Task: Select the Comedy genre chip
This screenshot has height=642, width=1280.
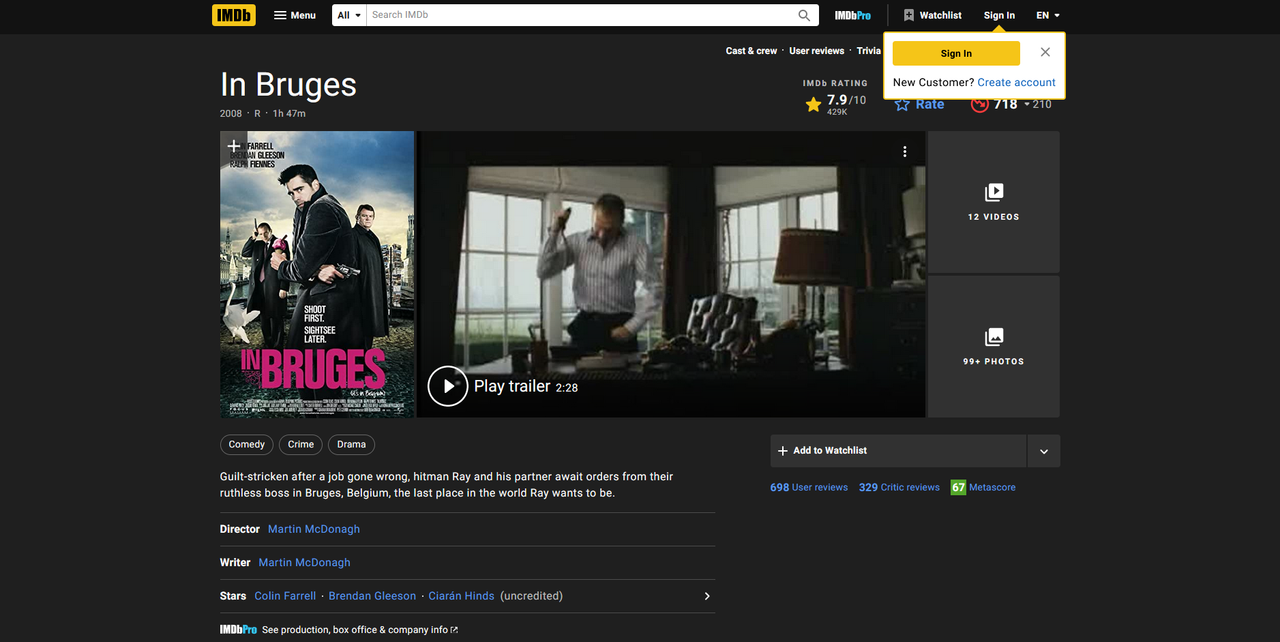Action: coord(247,445)
